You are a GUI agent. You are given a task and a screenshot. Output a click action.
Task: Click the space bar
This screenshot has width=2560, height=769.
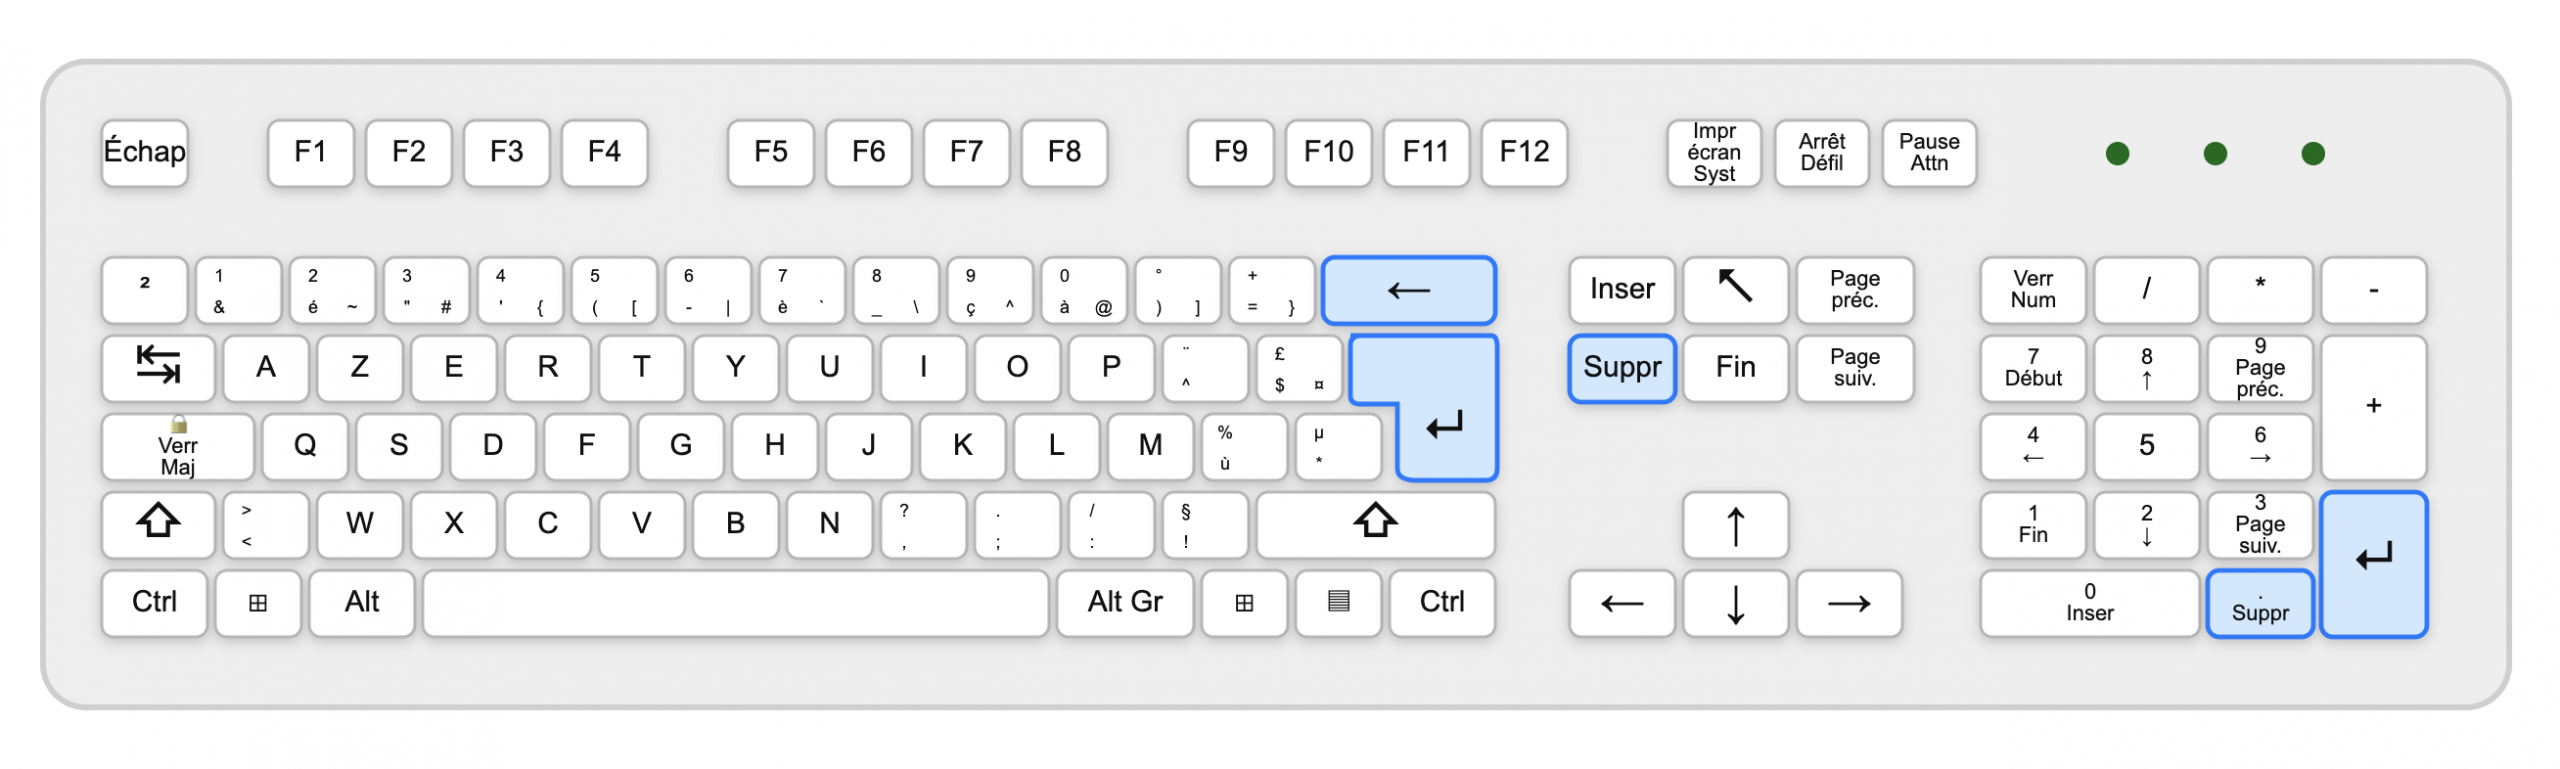(735, 603)
